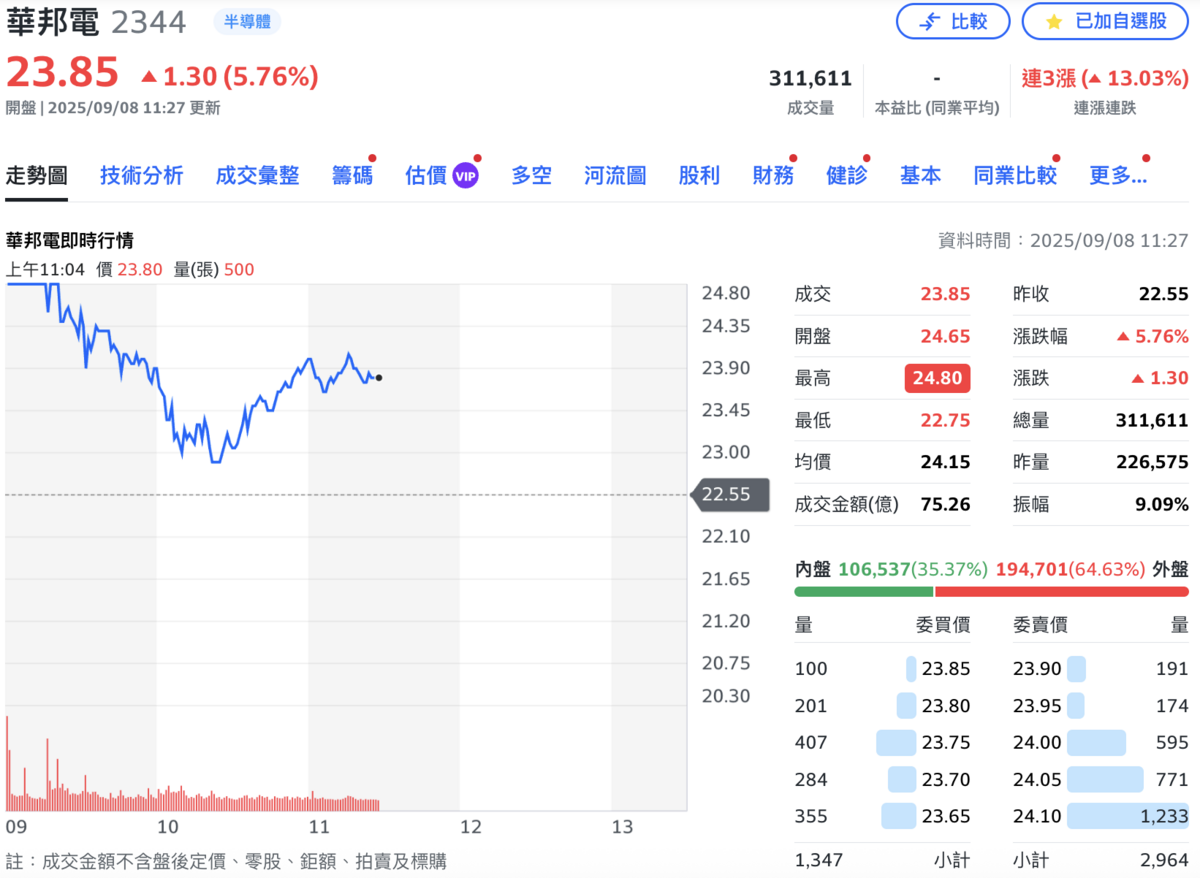Image resolution: width=1200 pixels, height=878 pixels.
Task: Click the tall opening volume bar at 09
Action: tap(8, 763)
